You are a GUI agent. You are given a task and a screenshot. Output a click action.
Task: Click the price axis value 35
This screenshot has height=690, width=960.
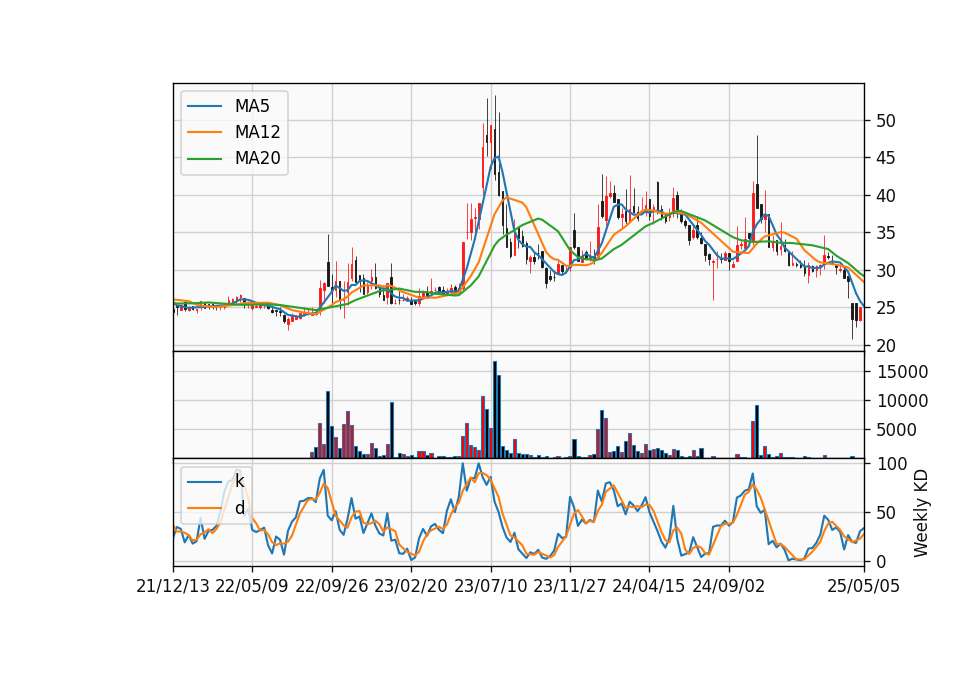pos(885,233)
